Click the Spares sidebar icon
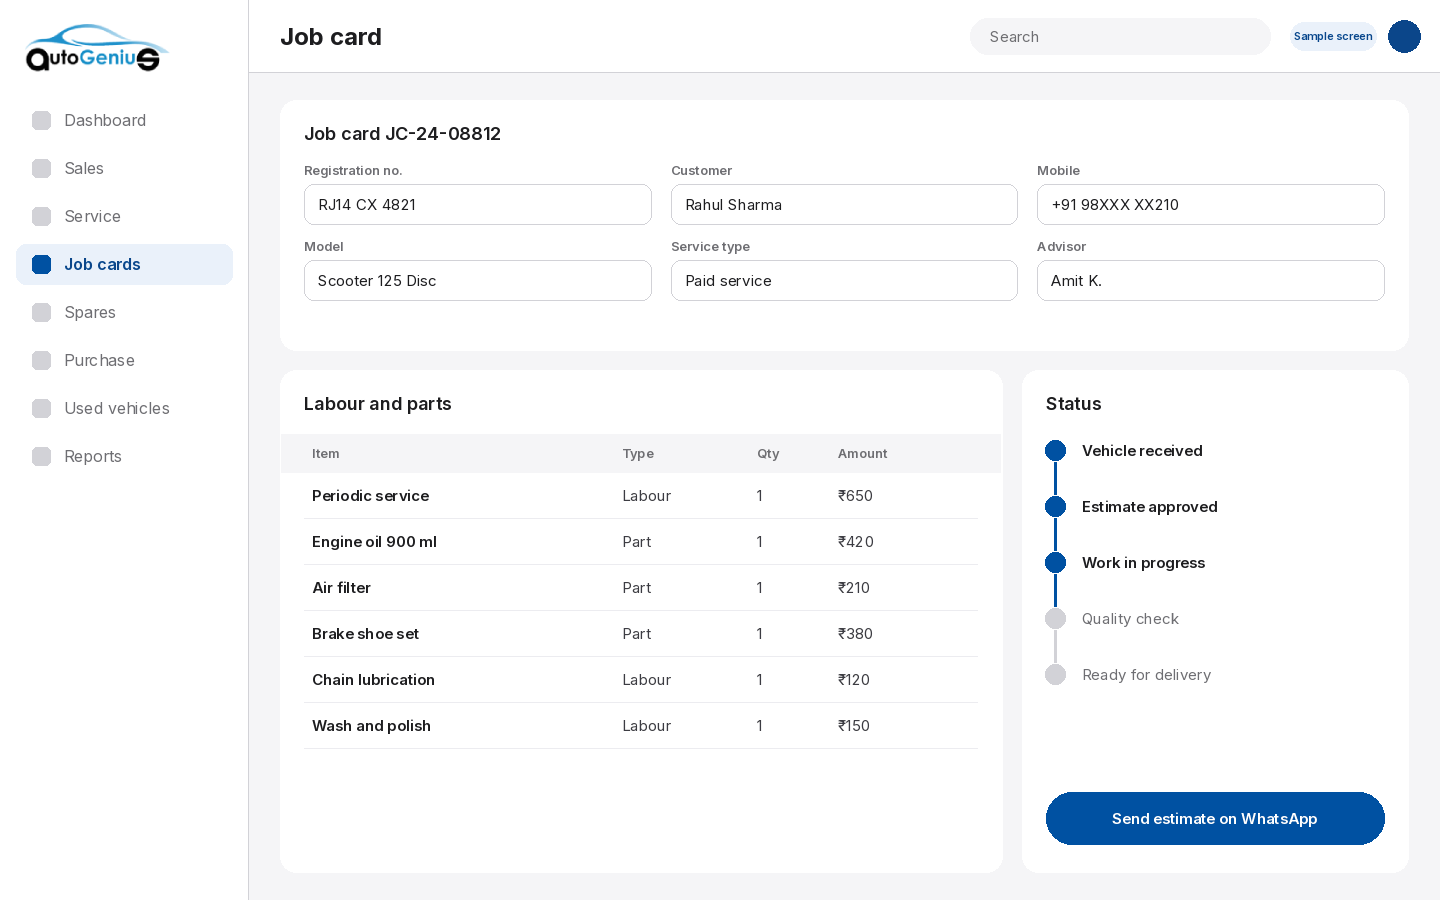1440x900 pixels. [41, 312]
